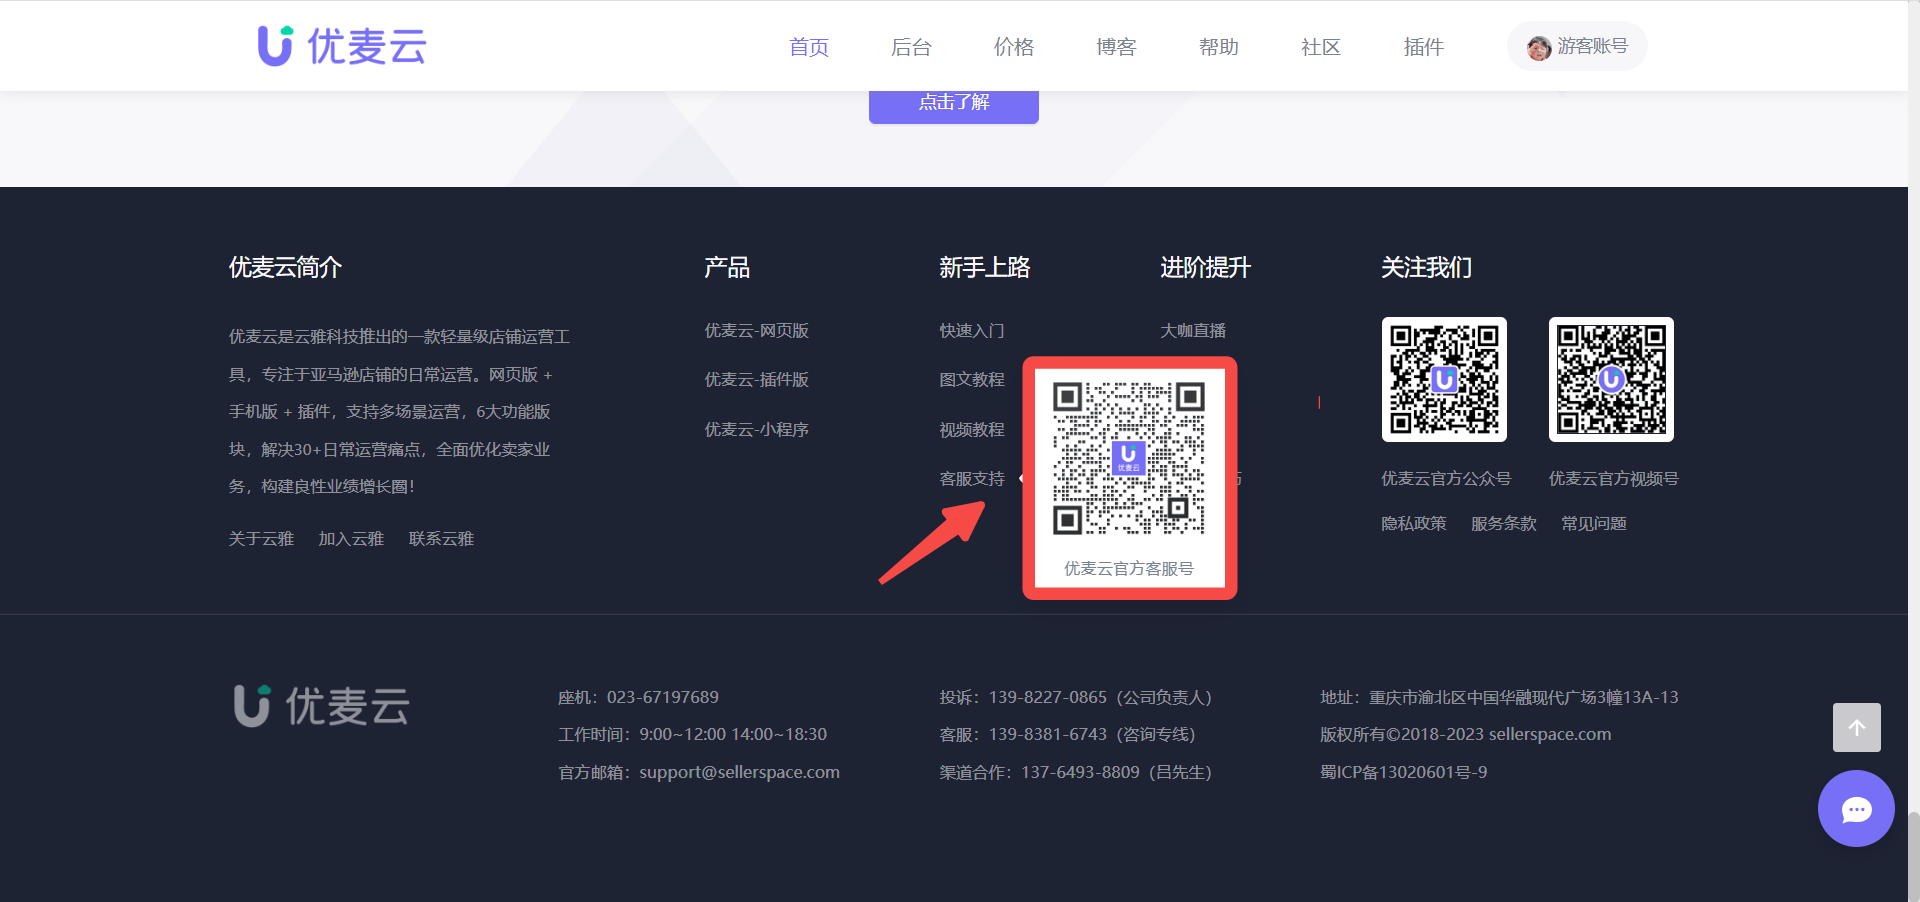Click the 优麦云 logo in the header
The width and height of the screenshot is (1920, 902).
click(342, 46)
